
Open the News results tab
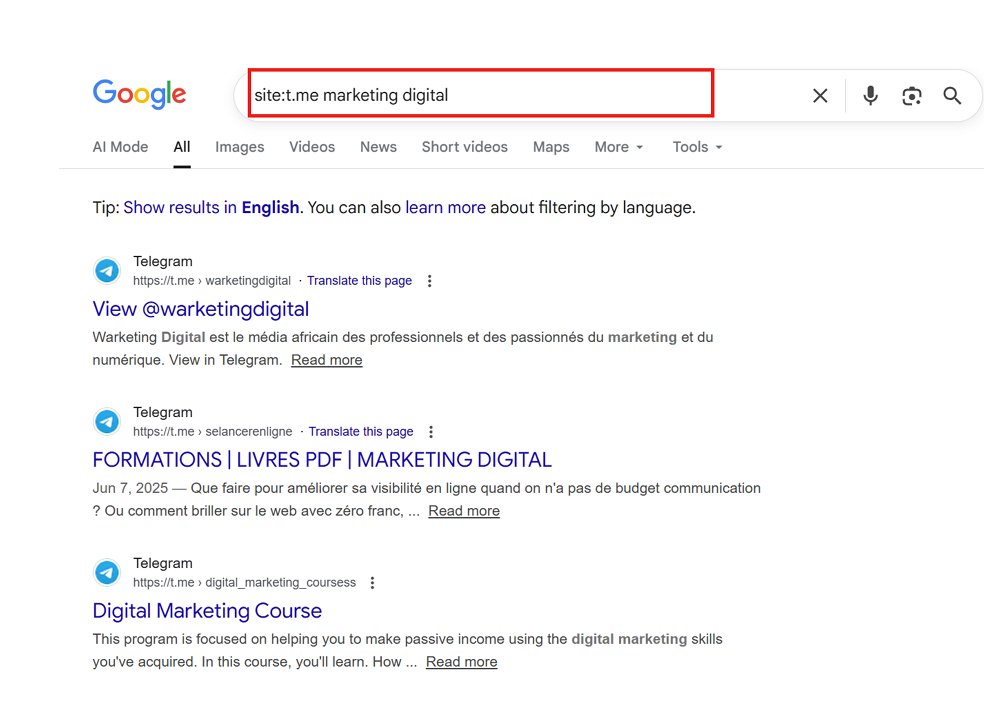coord(378,147)
